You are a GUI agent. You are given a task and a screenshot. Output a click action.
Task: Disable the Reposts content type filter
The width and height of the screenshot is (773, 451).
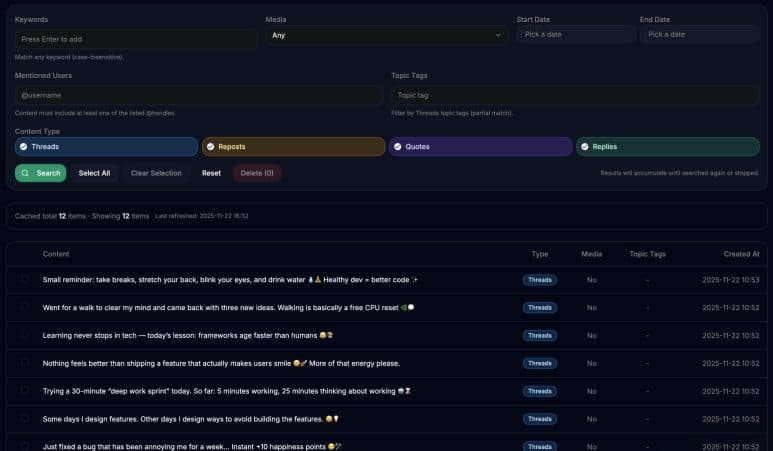point(293,147)
